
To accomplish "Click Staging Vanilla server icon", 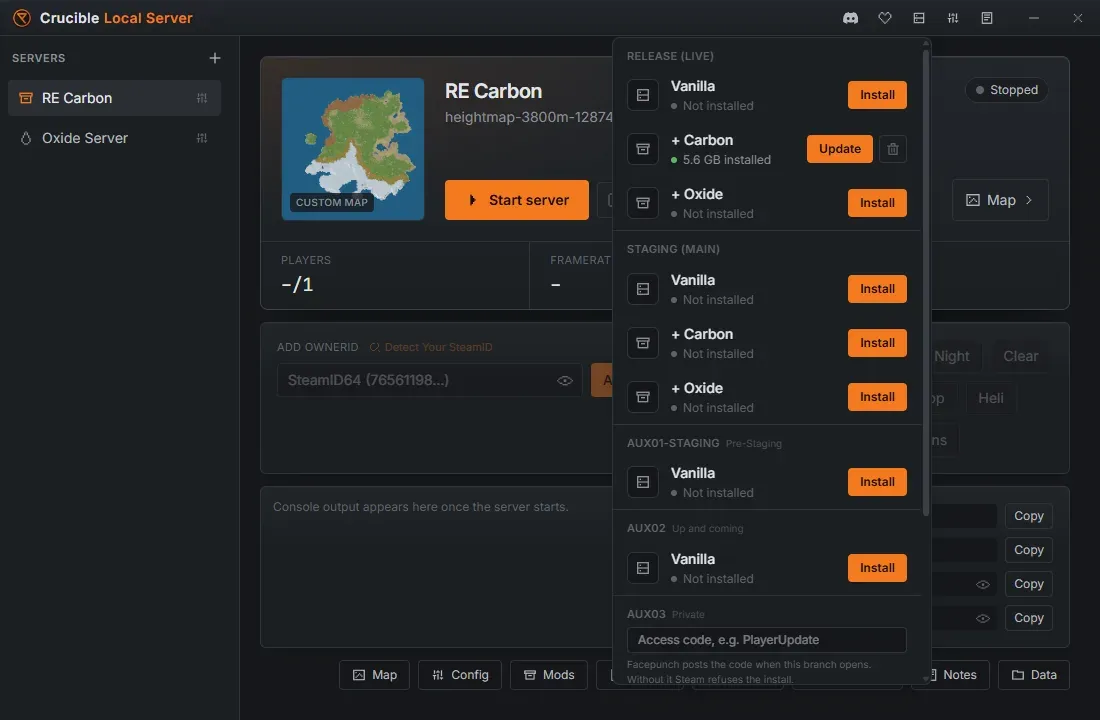I will click(643, 289).
